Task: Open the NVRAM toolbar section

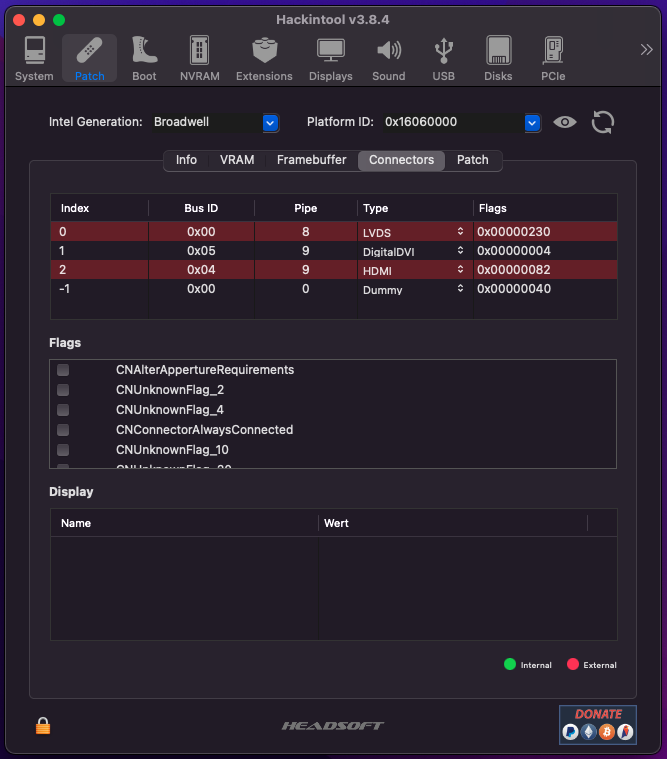Action: click(x=199, y=58)
